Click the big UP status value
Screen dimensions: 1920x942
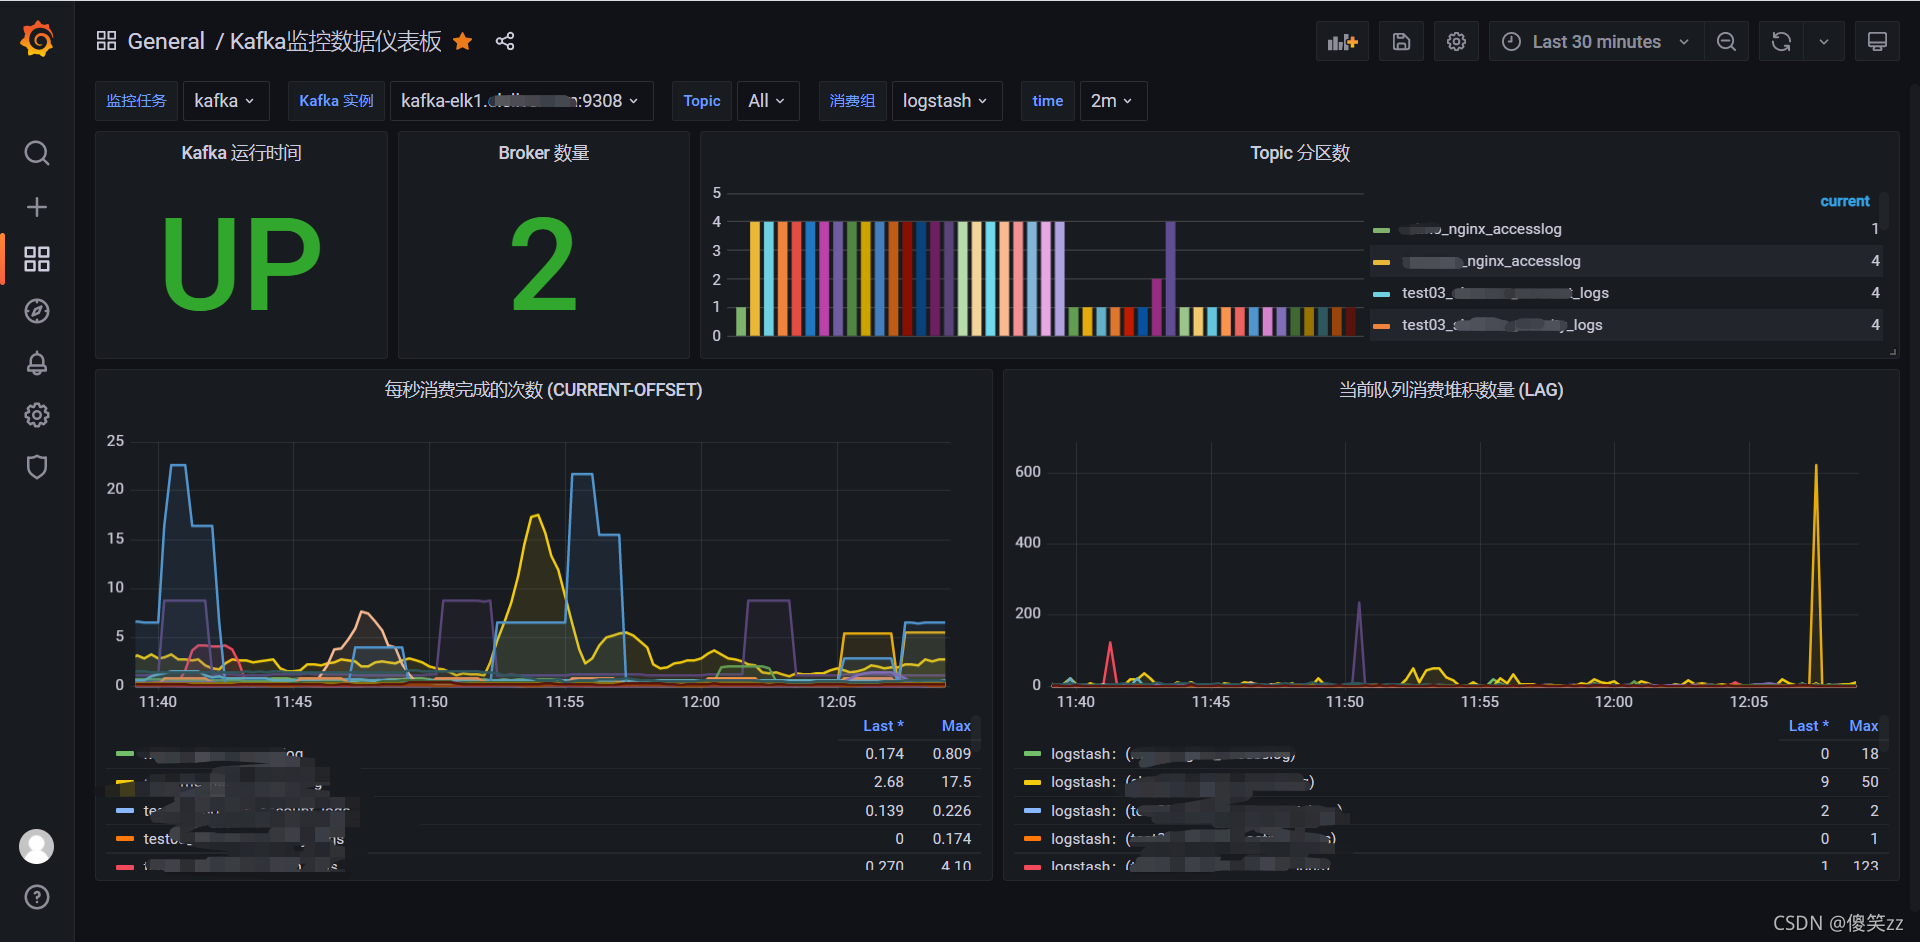241,264
